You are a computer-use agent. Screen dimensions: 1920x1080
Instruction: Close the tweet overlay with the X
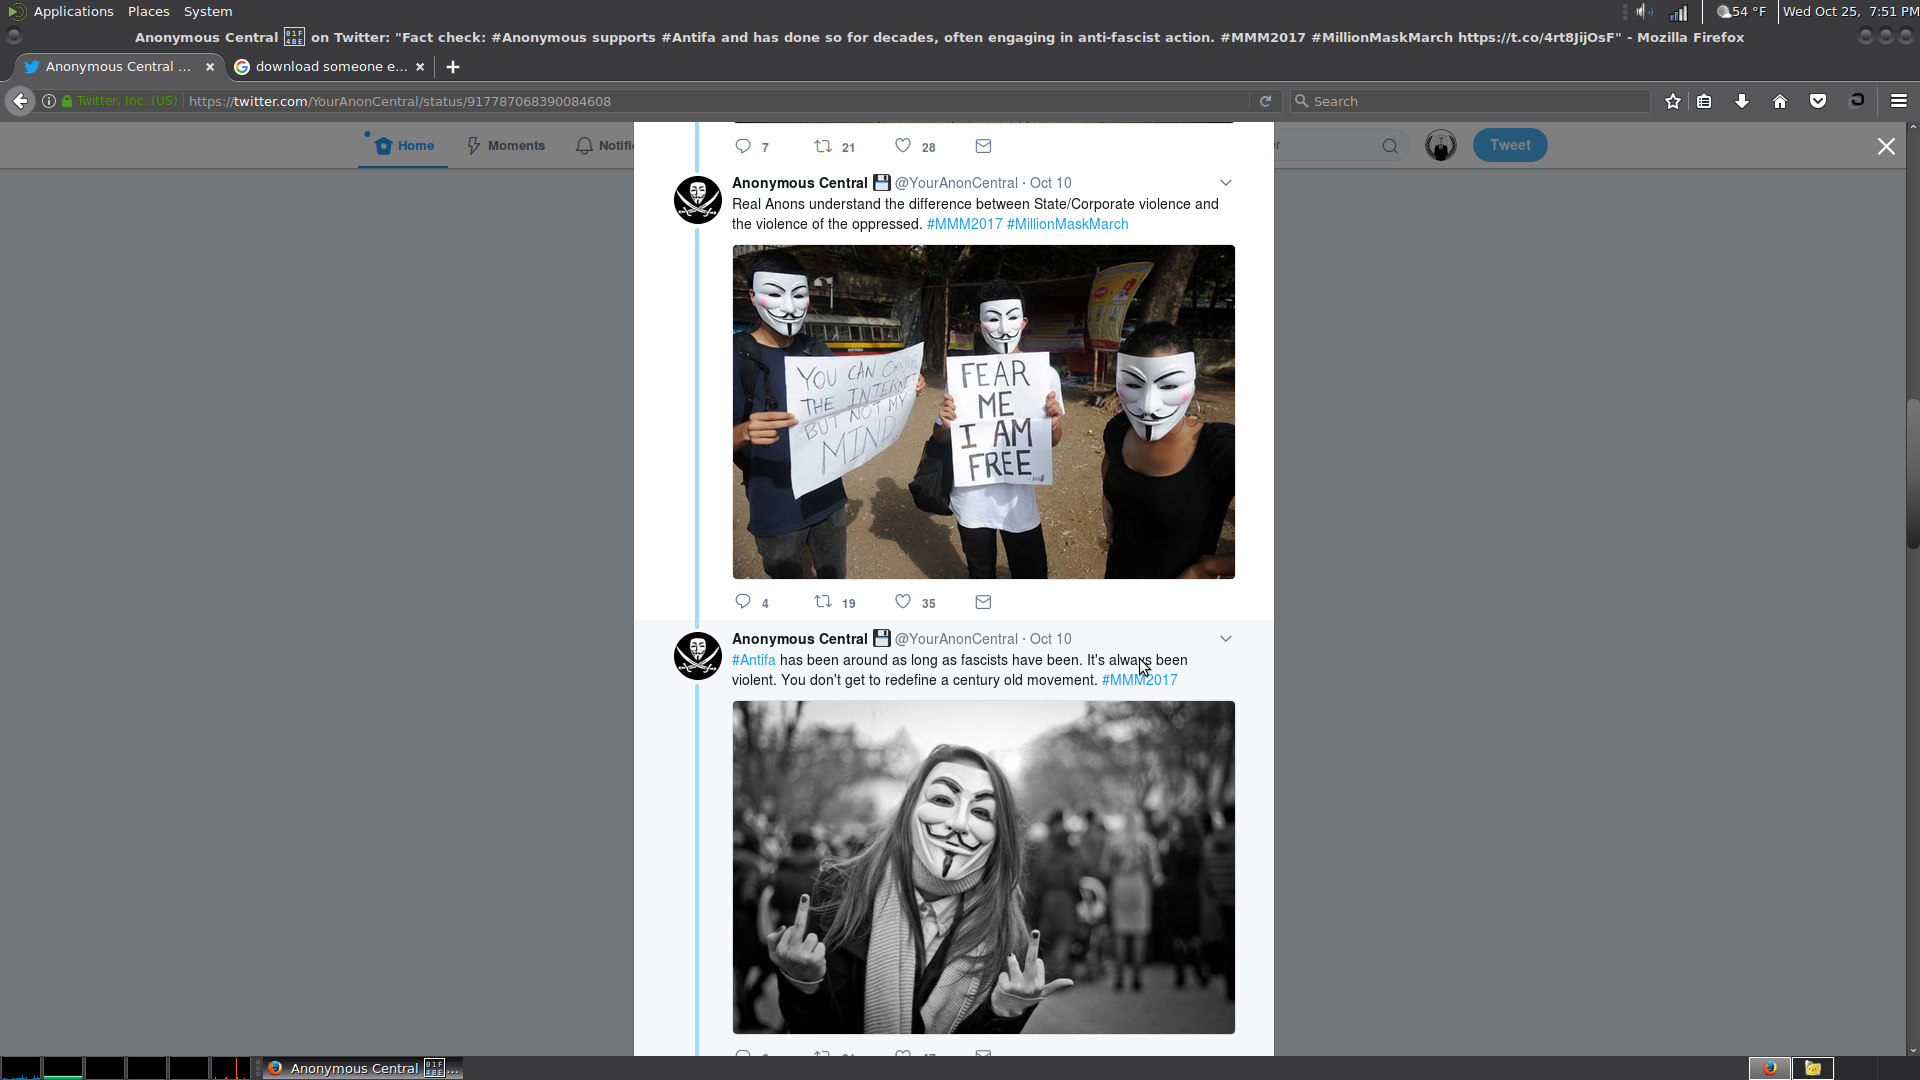[x=1886, y=146]
